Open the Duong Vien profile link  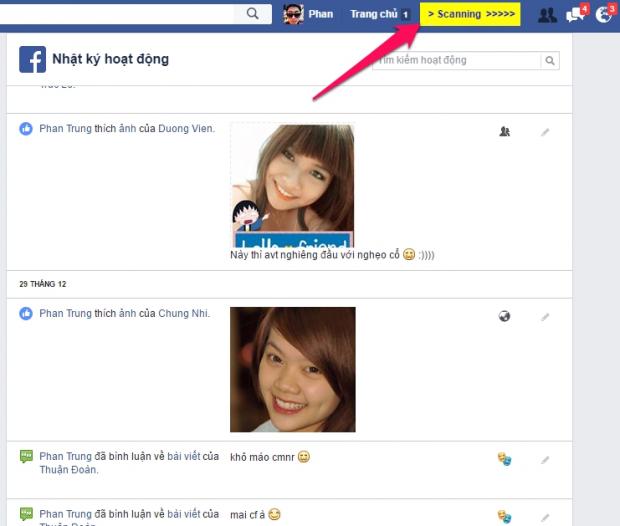185,129
